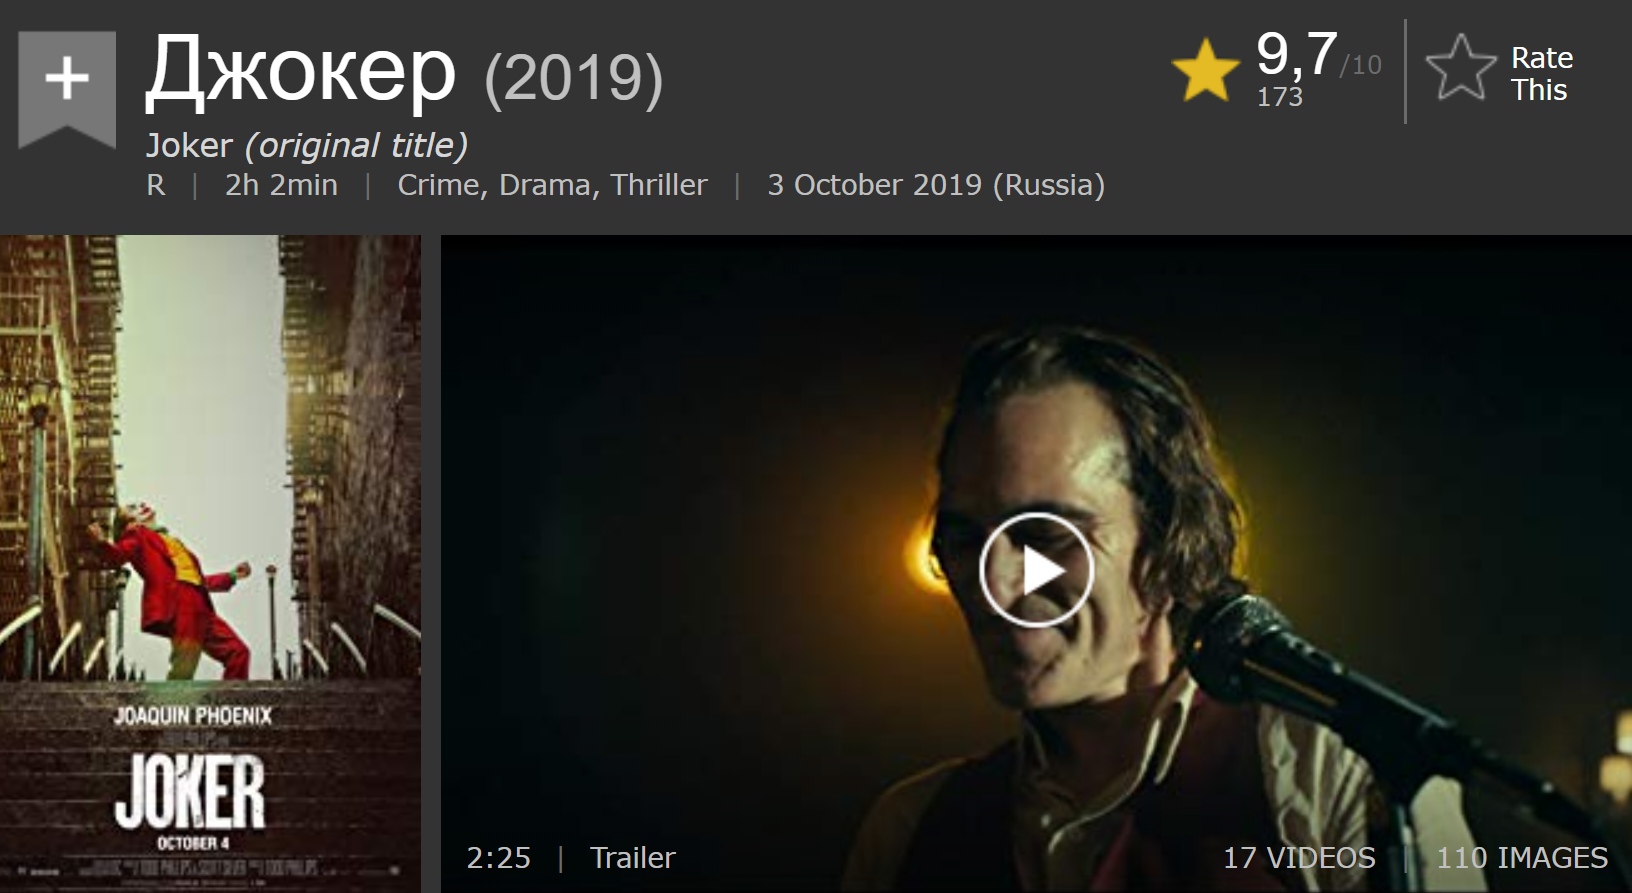Click the 9,7 rating score
1632x893 pixels.
coord(1297,54)
